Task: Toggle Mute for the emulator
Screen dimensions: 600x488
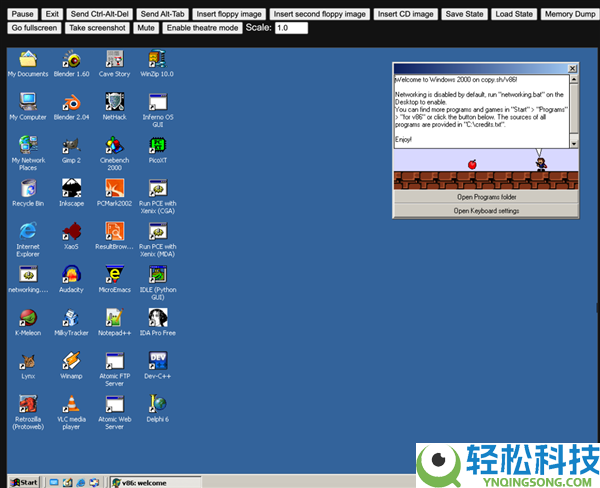Action: coord(146,28)
